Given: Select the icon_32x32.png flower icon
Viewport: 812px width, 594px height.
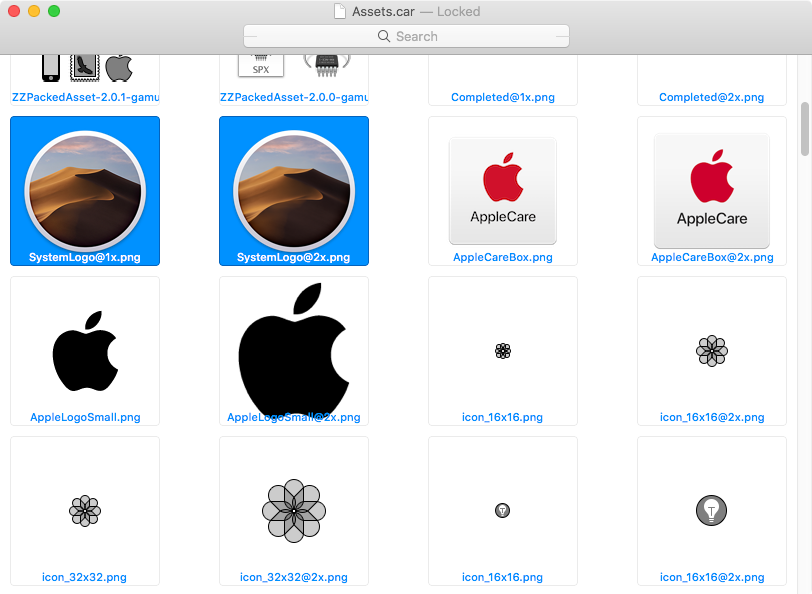Looking at the screenshot, I should click(x=85, y=511).
